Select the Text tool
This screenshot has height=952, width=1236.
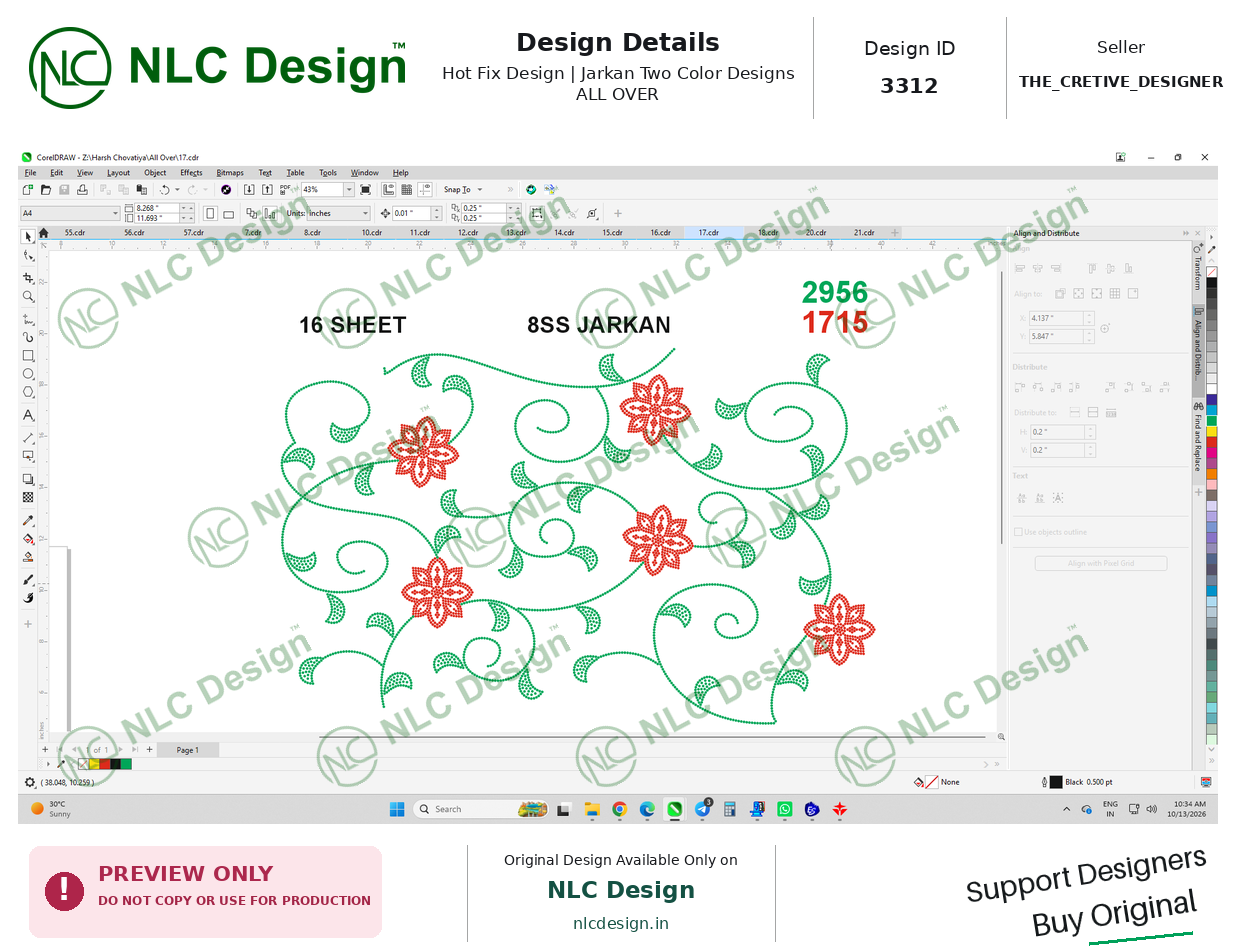28,415
